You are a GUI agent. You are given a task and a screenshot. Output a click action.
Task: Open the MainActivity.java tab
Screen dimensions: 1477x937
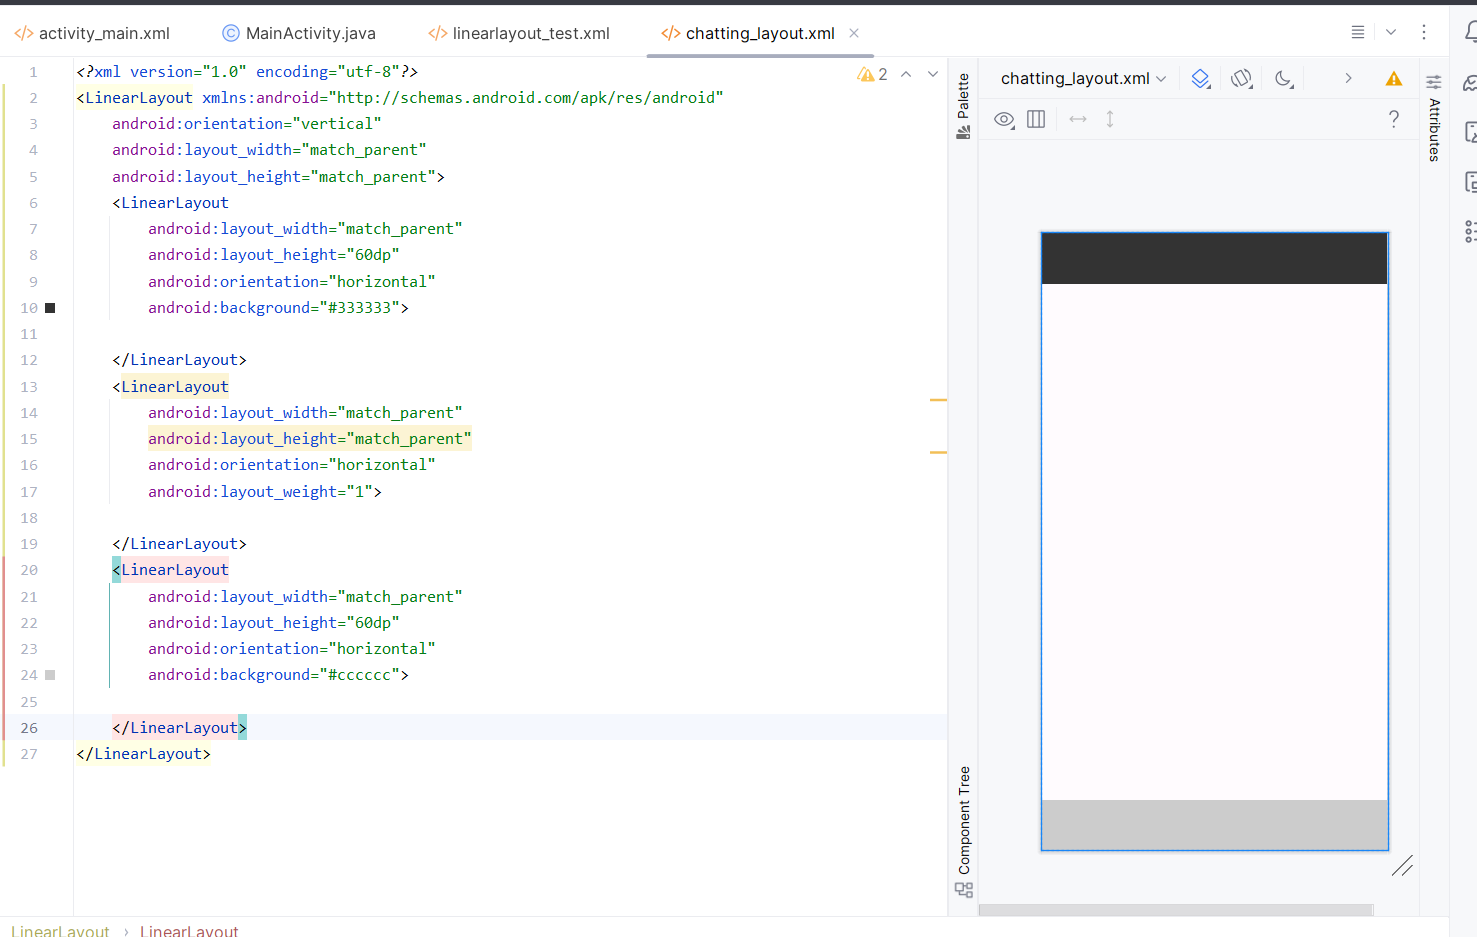(x=299, y=33)
